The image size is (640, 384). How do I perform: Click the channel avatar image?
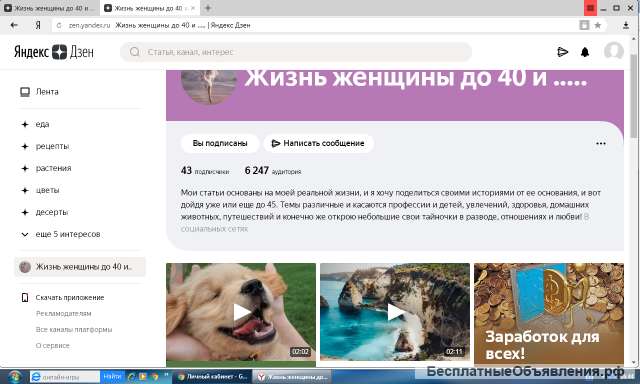coord(209,87)
